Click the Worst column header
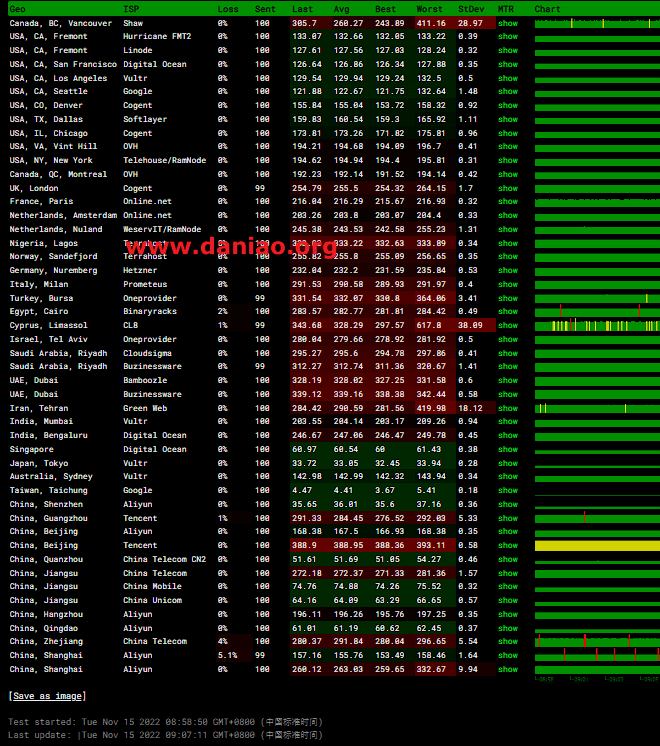The height and width of the screenshot is (746, 660). (429, 9)
